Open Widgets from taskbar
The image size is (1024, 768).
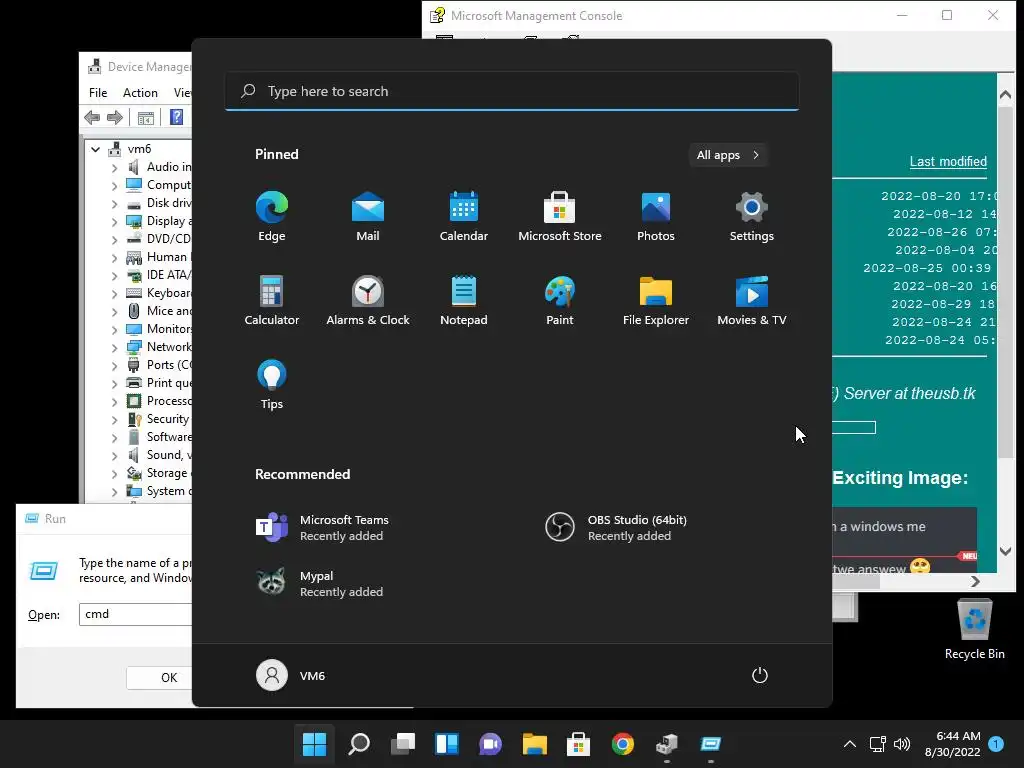447,744
